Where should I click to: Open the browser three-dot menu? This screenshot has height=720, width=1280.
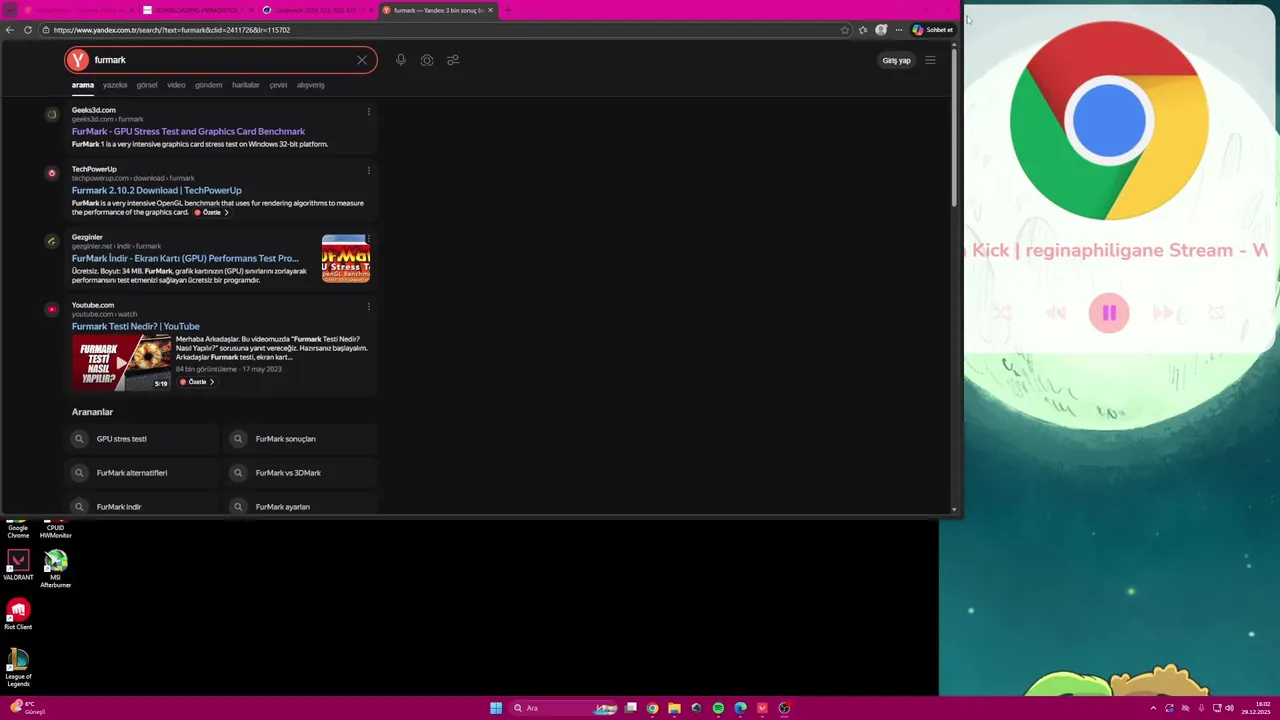899,30
